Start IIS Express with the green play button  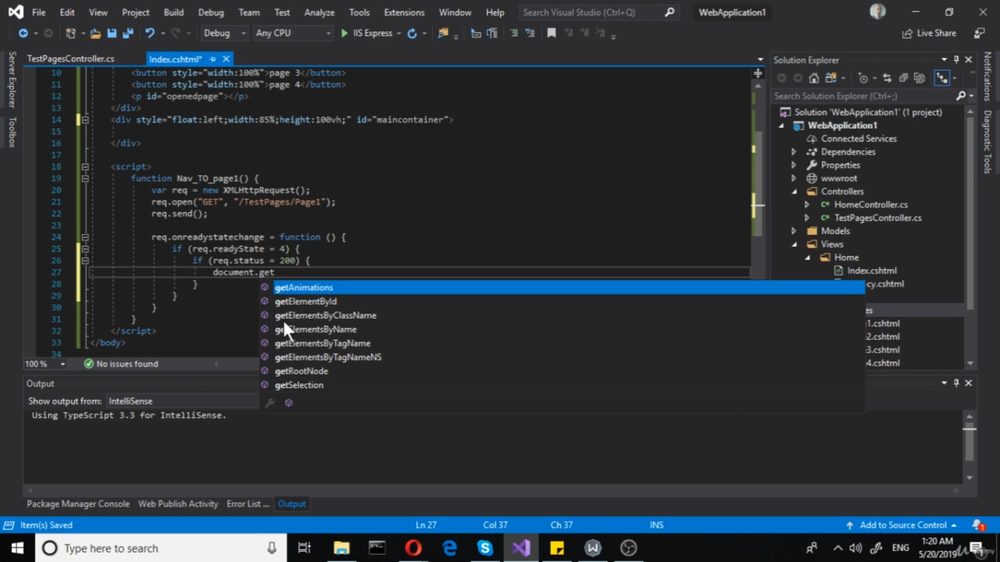(344, 33)
